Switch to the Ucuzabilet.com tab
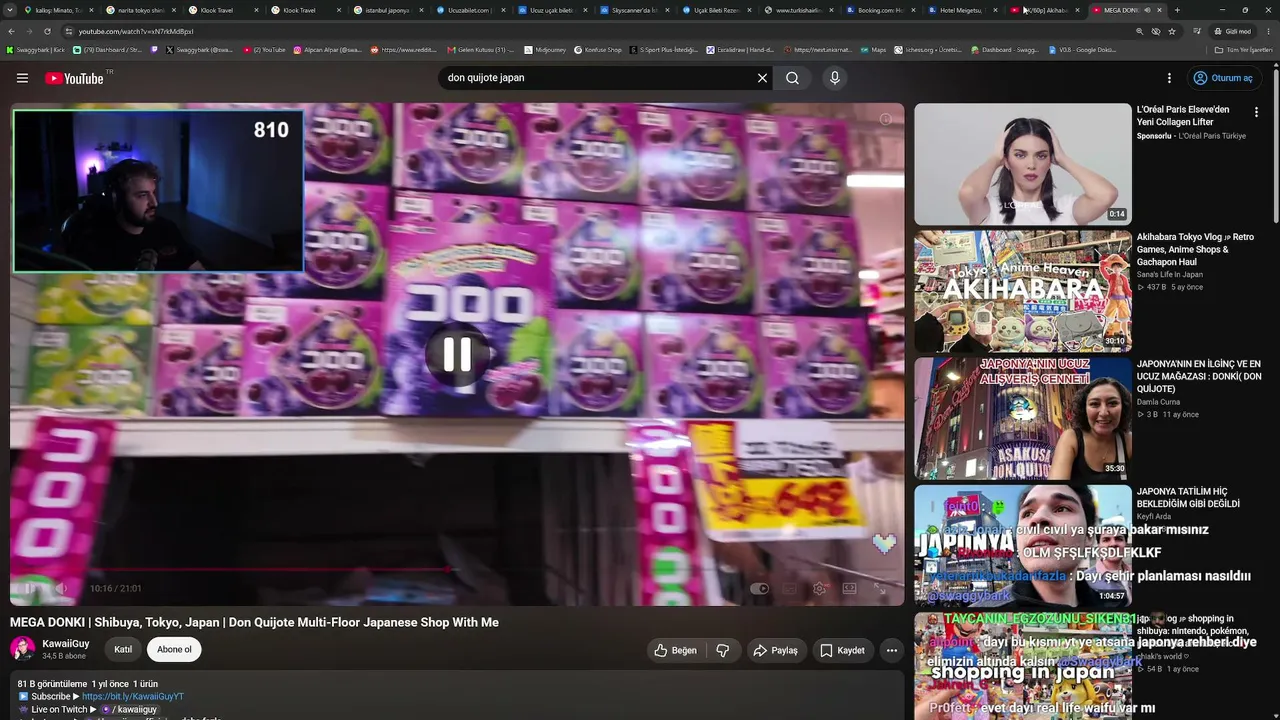The image size is (1280, 720). [x=470, y=10]
